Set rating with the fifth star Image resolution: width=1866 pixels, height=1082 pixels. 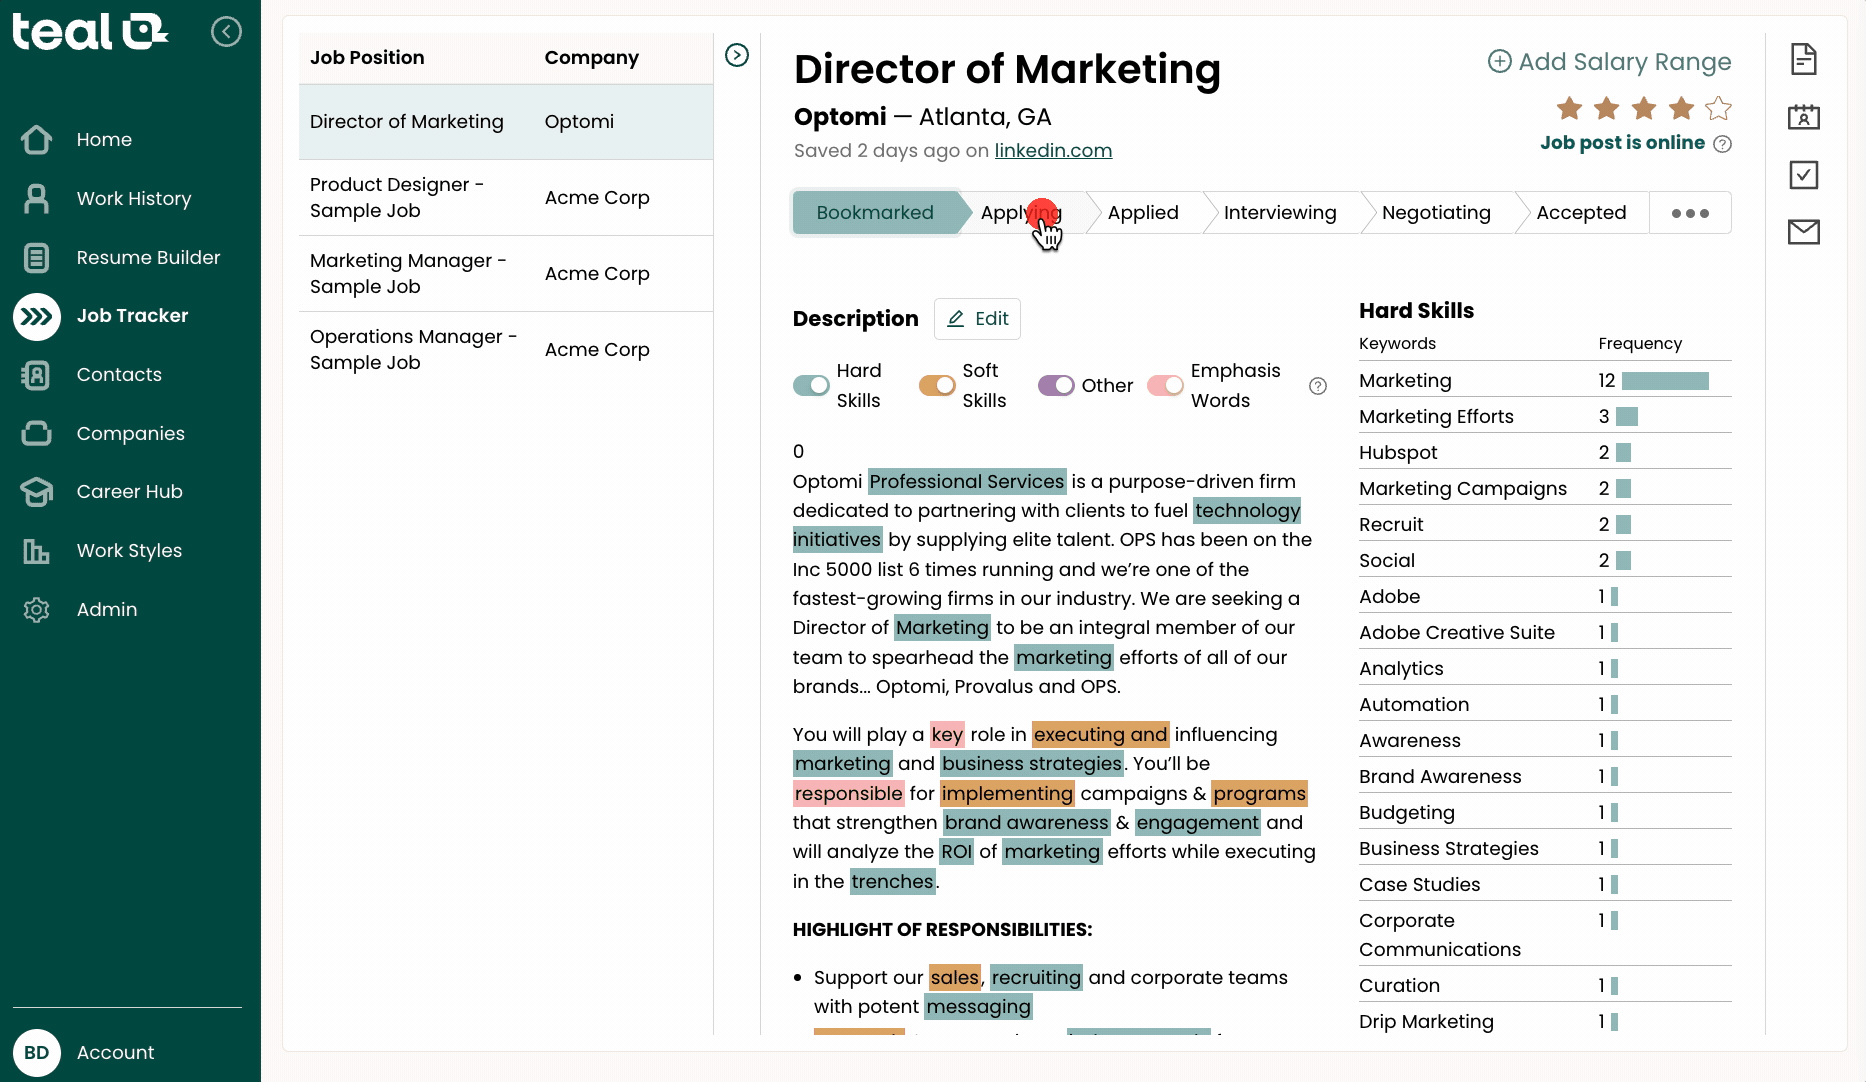point(1718,108)
